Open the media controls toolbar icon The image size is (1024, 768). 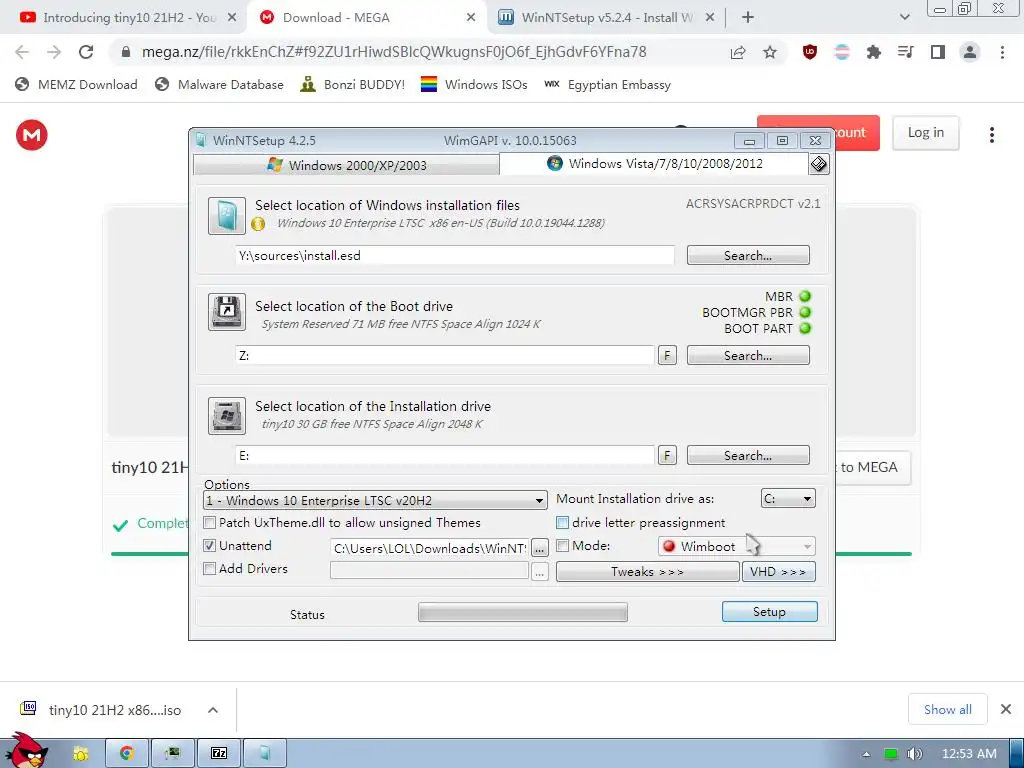coord(905,52)
